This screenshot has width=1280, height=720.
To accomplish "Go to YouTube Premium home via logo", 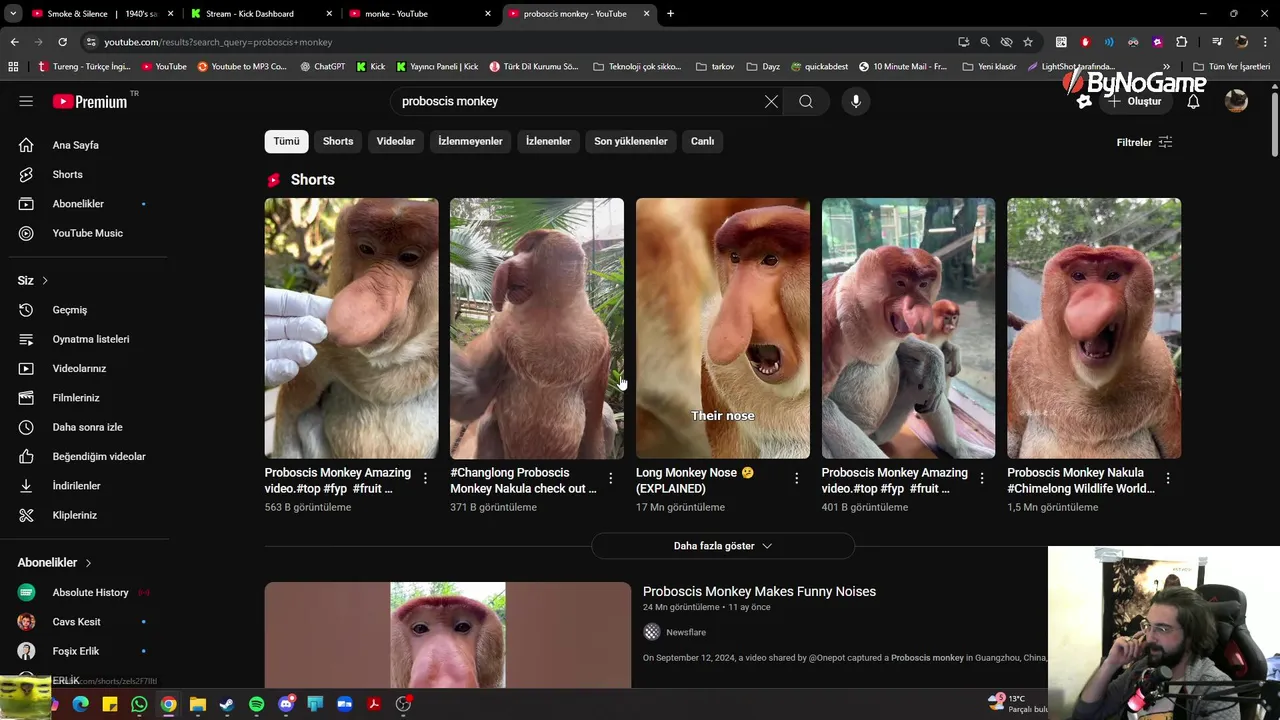I will pos(90,101).
